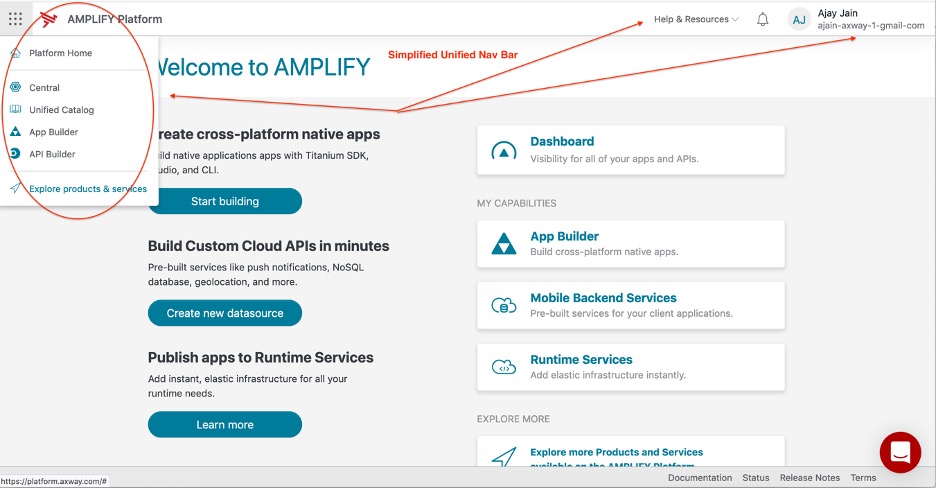Open the app switcher grid icon
The image size is (936, 488).
coord(16,18)
